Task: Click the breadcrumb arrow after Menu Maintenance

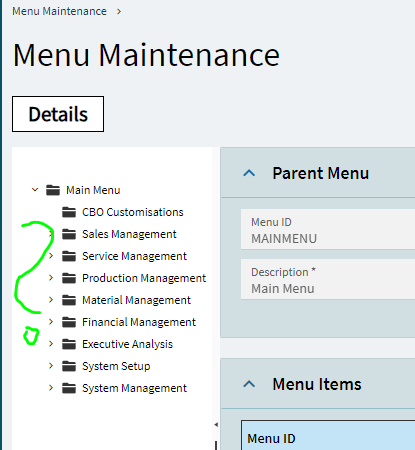Action: [119, 12]
